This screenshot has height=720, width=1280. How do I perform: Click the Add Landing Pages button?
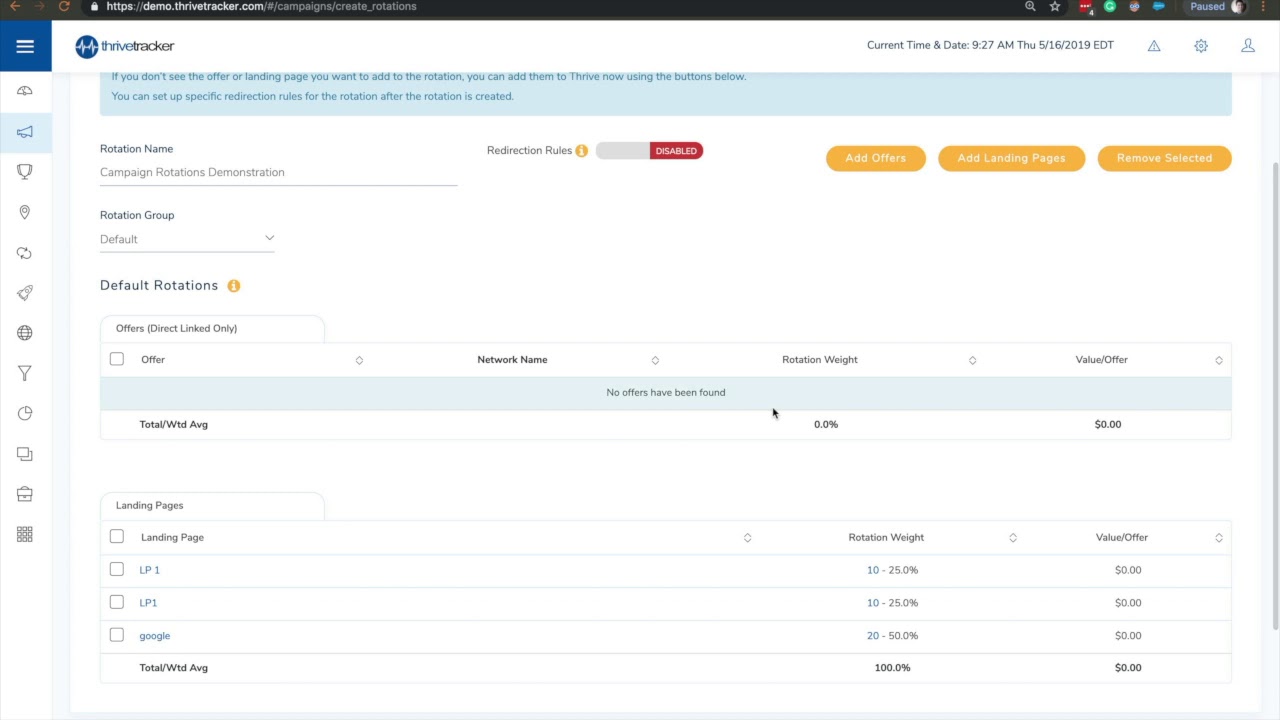coord(1011,158)
